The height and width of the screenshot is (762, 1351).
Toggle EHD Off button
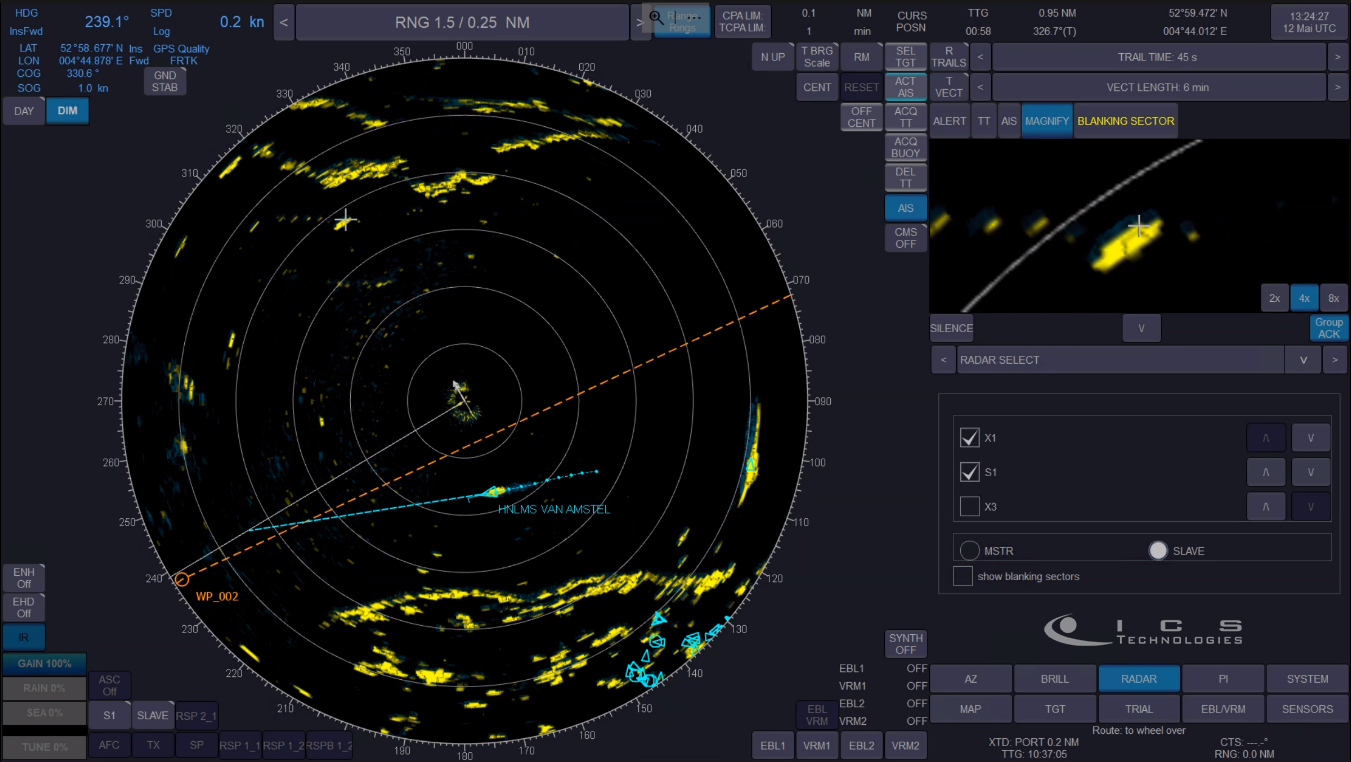(x=24, y=608)
